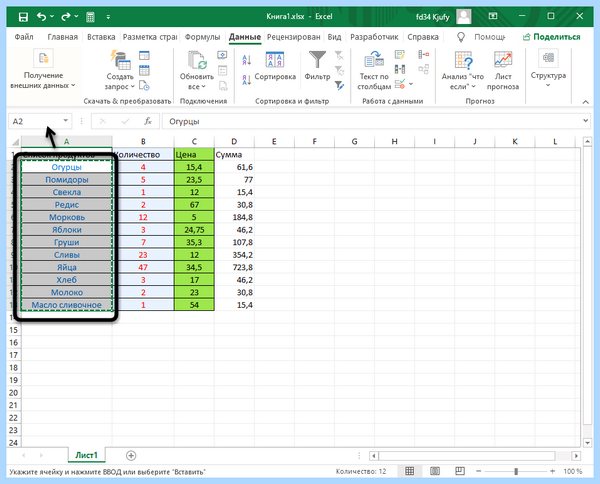Open the Формулы tab

[202, 37]
